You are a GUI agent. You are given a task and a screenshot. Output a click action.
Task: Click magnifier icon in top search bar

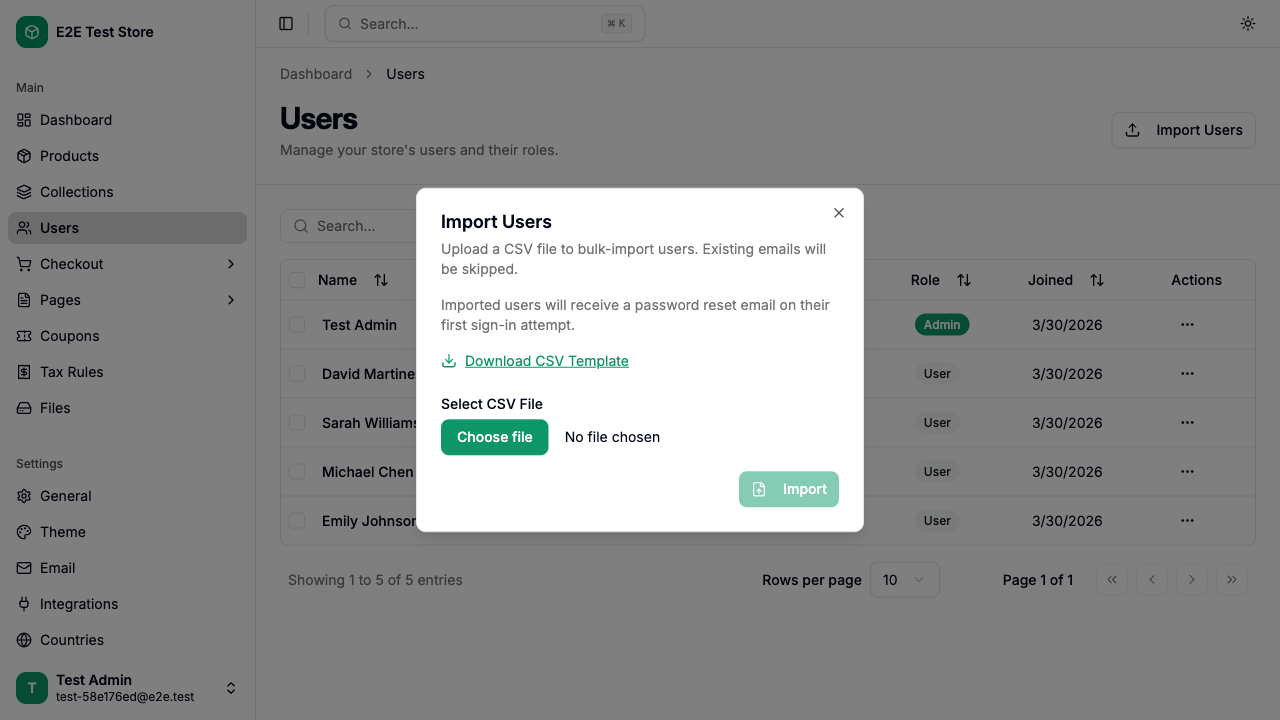(x=345, y=24)
